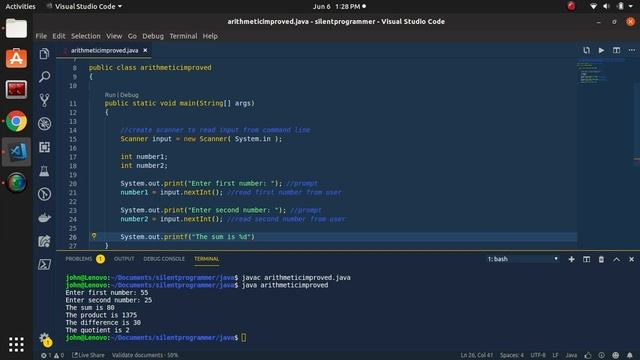Click the 'Validate documents · 50%' status entry

(x=145, y=355)
